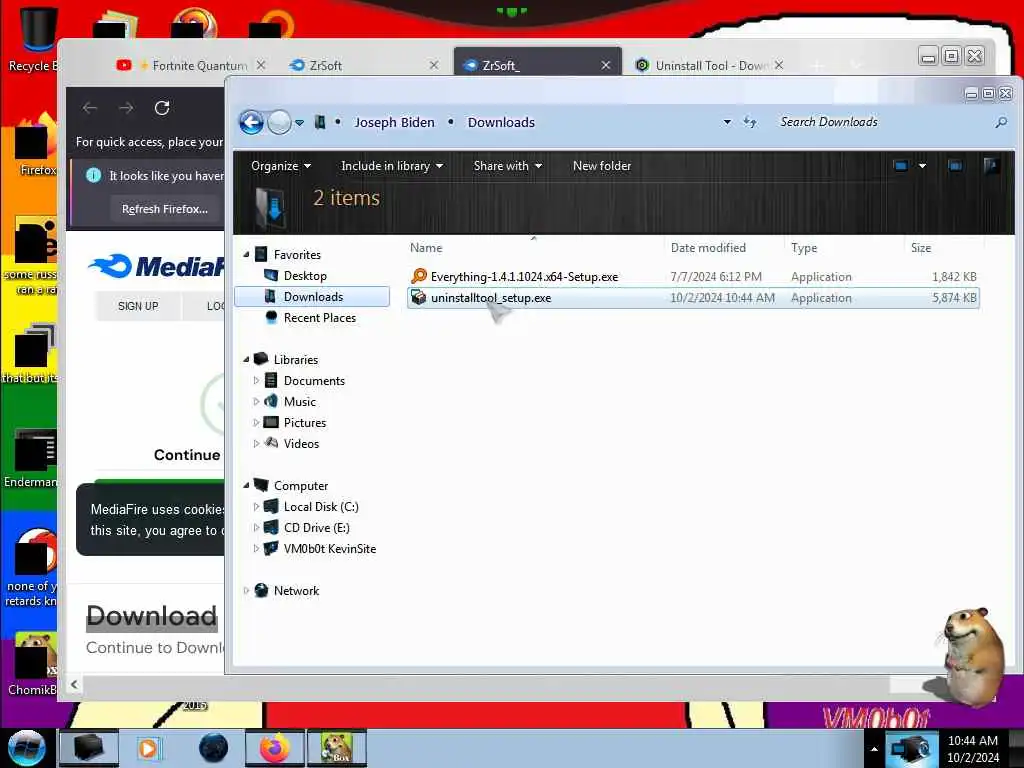Open the Organize menu
The height and width of the screenshot is (768, 1024).
coord(281,166)
